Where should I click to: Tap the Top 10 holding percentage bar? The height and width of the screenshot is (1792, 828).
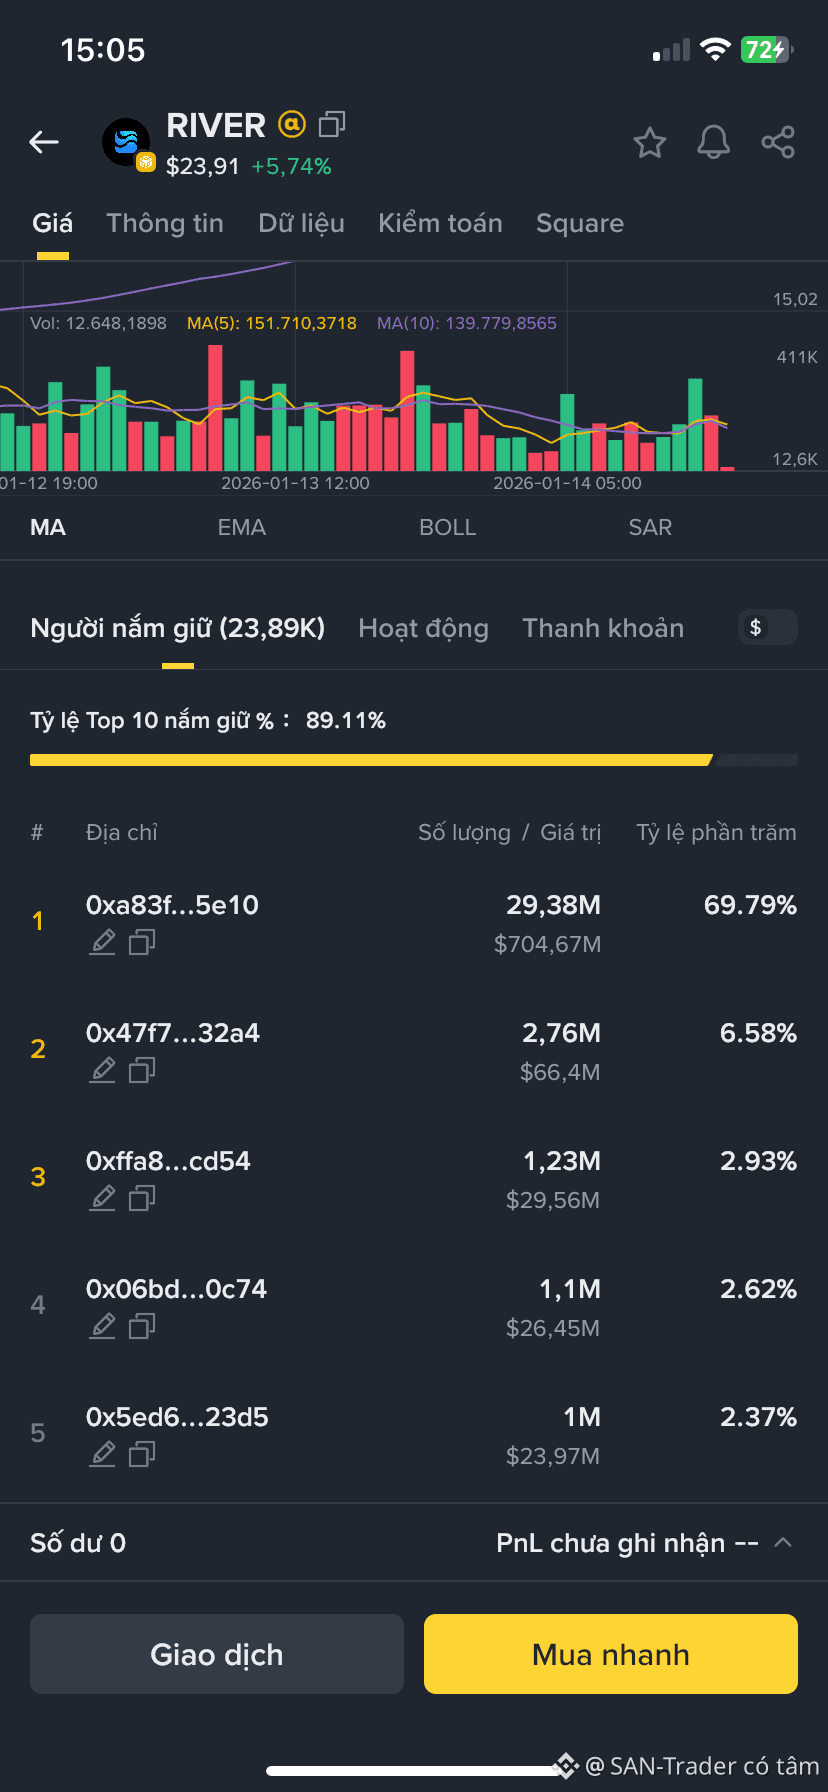(414, 760)
